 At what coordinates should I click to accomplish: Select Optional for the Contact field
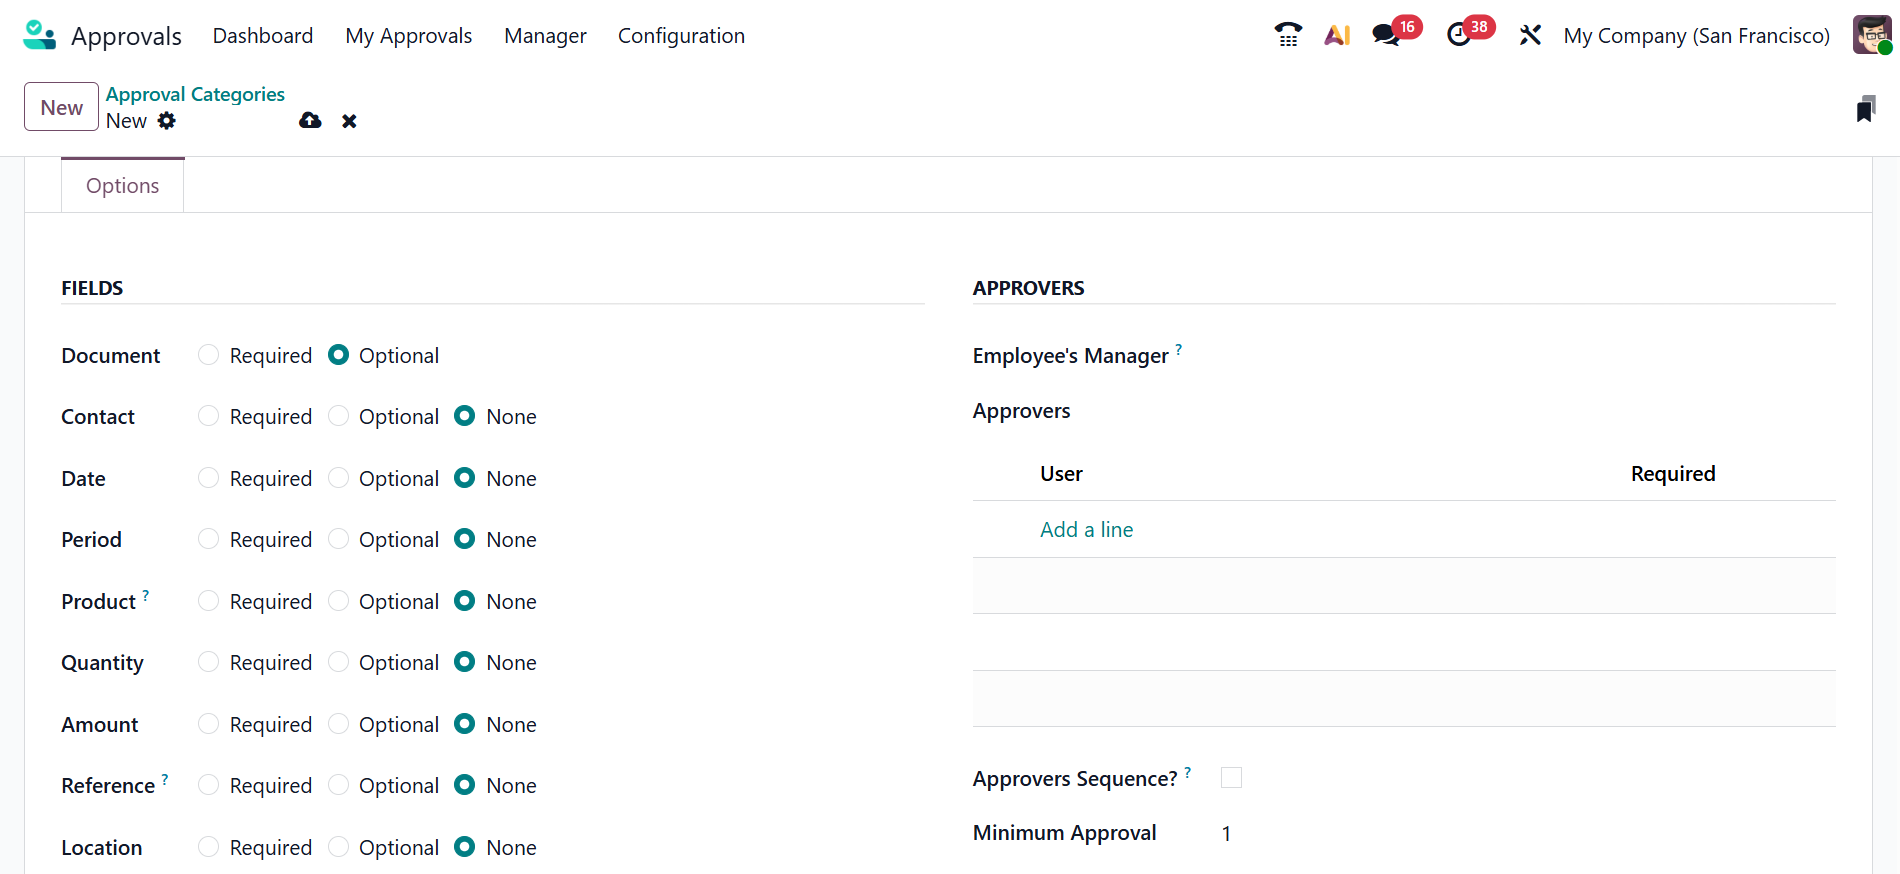pos(339,416)
